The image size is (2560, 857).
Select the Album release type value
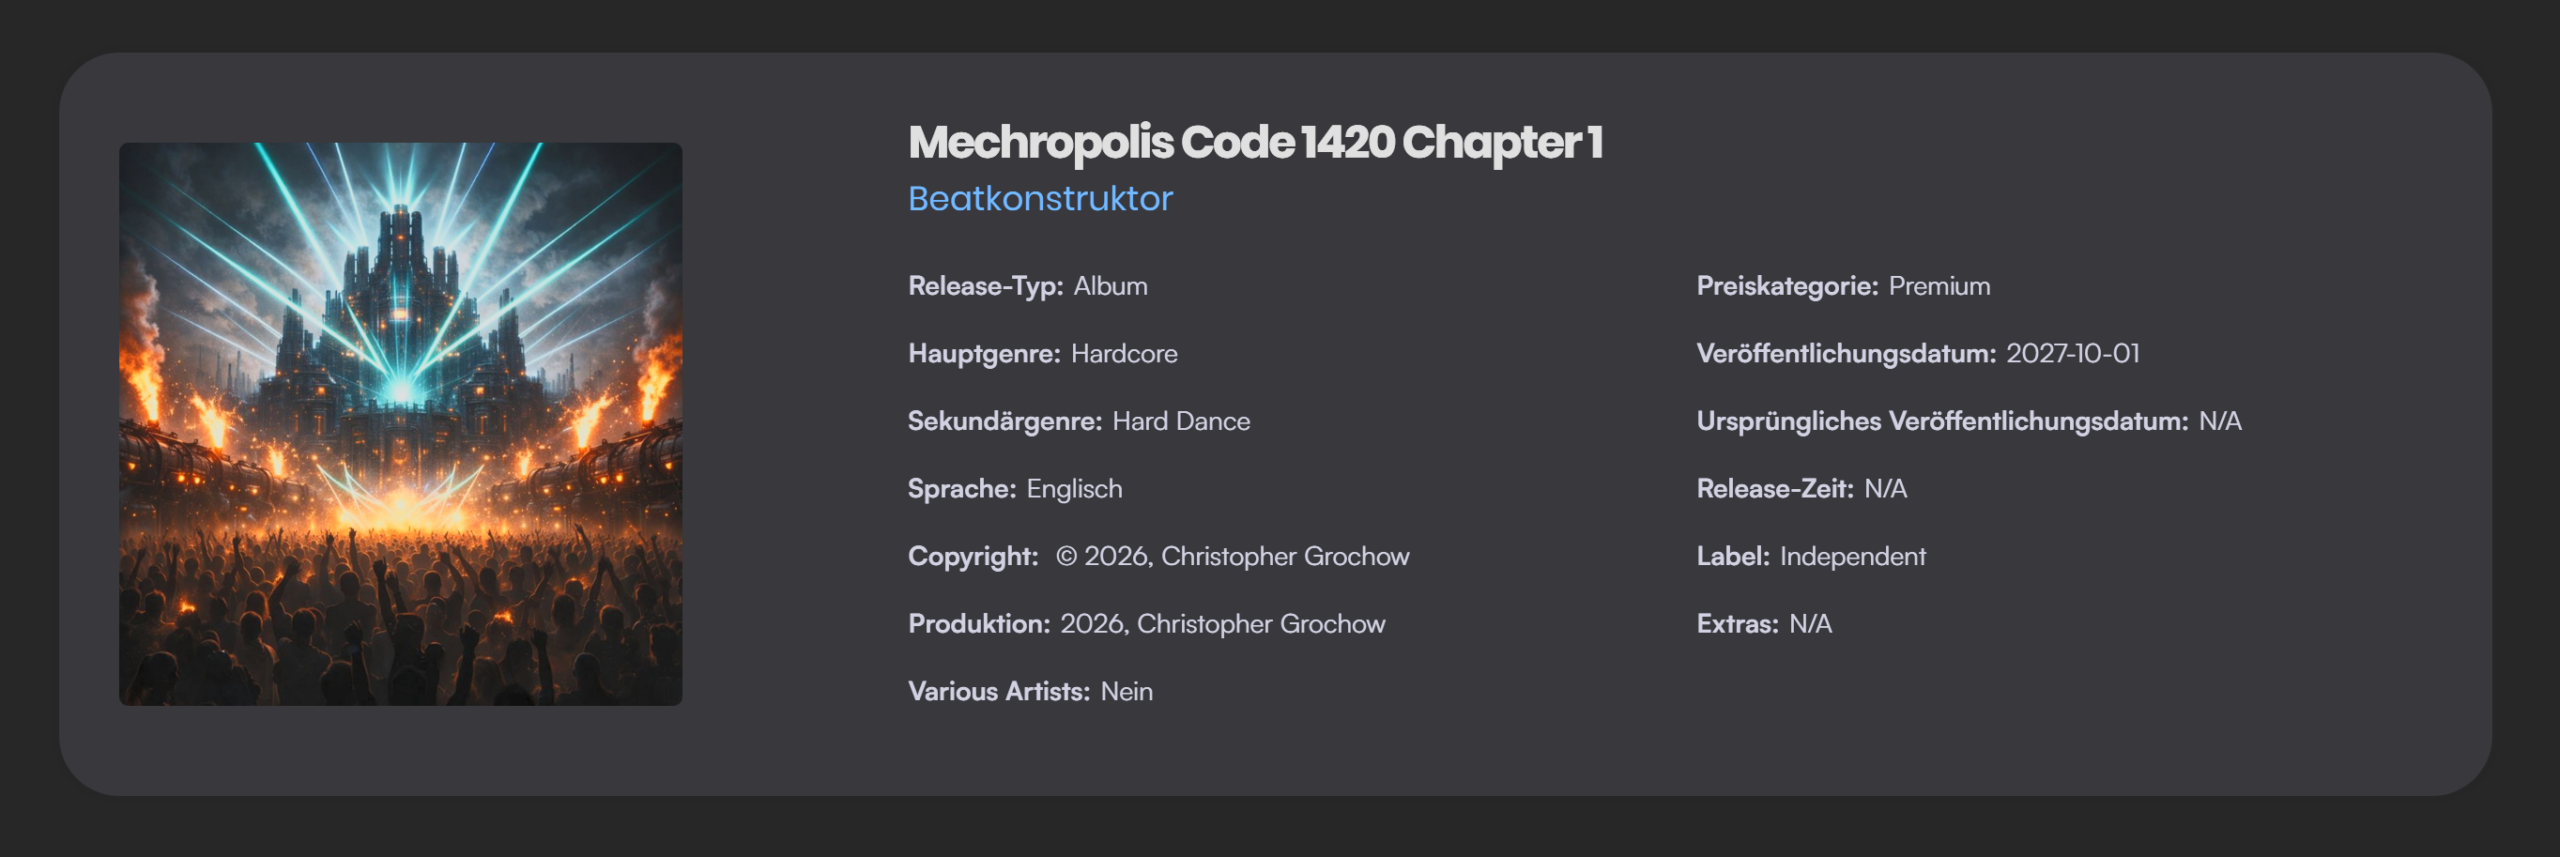(x=1110, y=286)
